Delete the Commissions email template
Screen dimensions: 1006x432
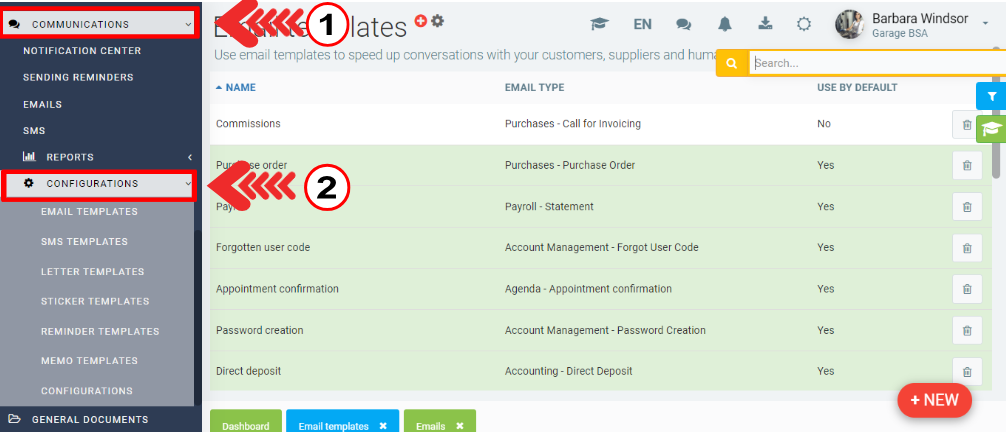(966, 124)
